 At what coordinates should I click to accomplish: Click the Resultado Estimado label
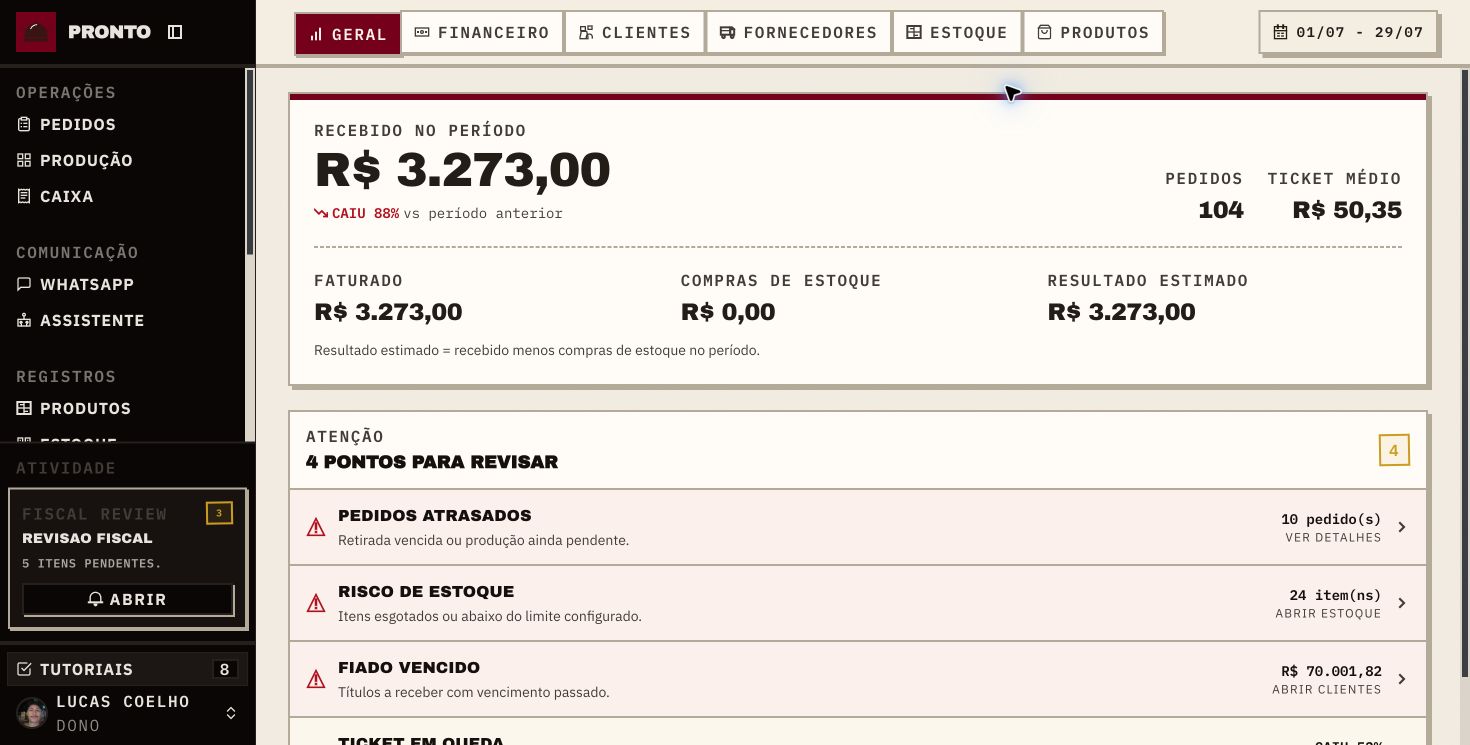[x=1148, y=281]
